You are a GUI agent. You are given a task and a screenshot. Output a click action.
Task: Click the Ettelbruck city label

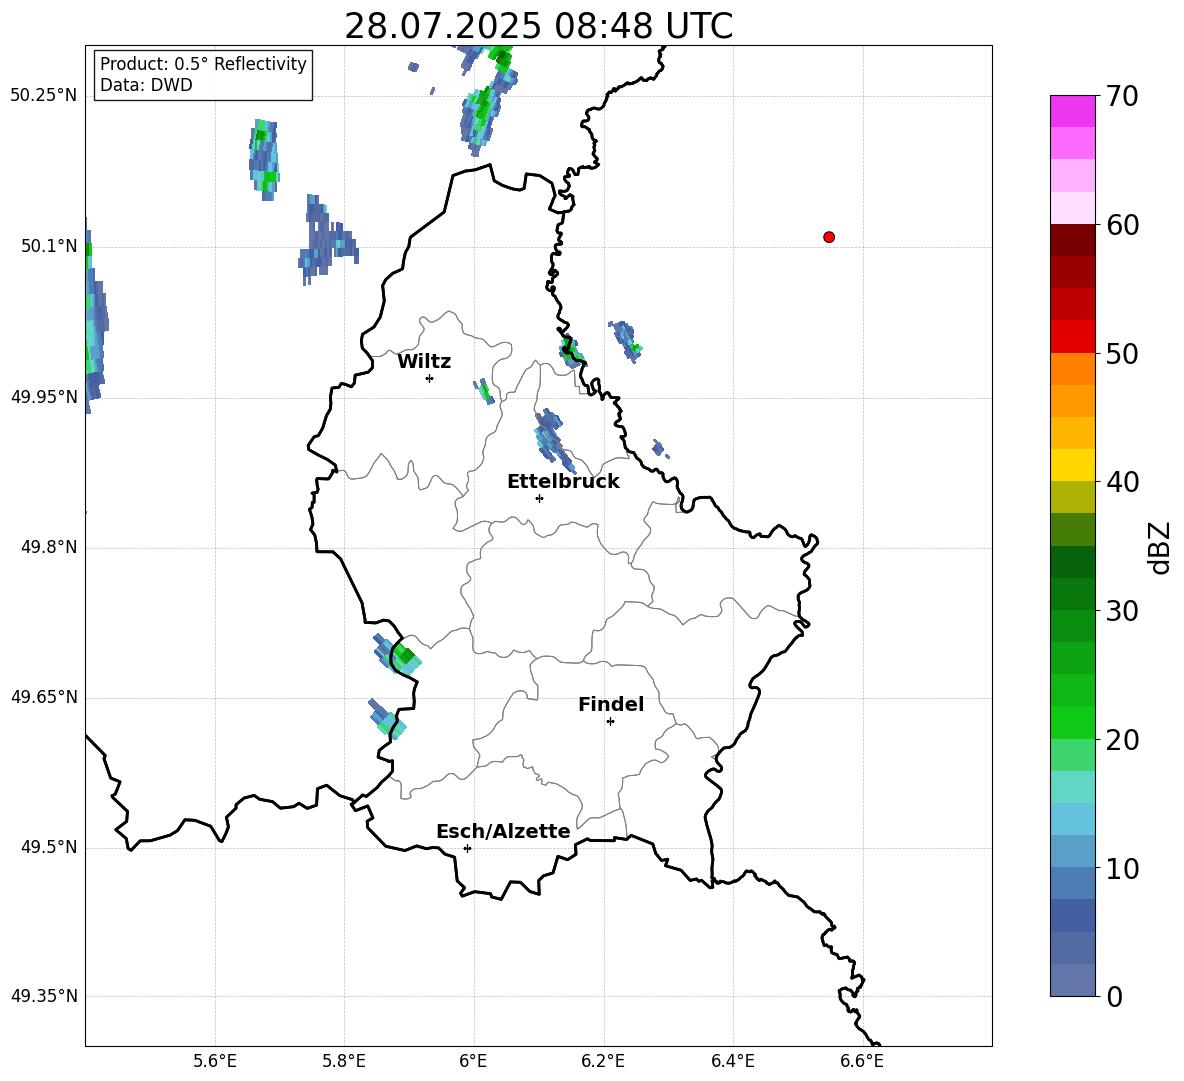tap(563, 482)
